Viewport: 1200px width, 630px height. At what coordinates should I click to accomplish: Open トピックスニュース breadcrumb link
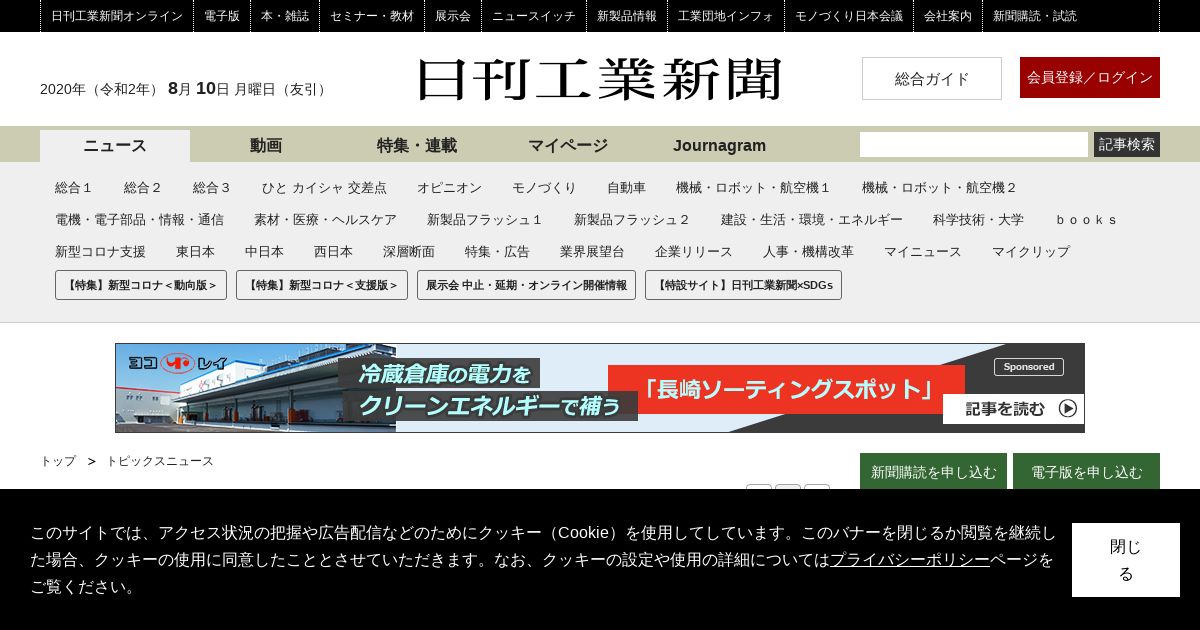[x=160, y=461]
